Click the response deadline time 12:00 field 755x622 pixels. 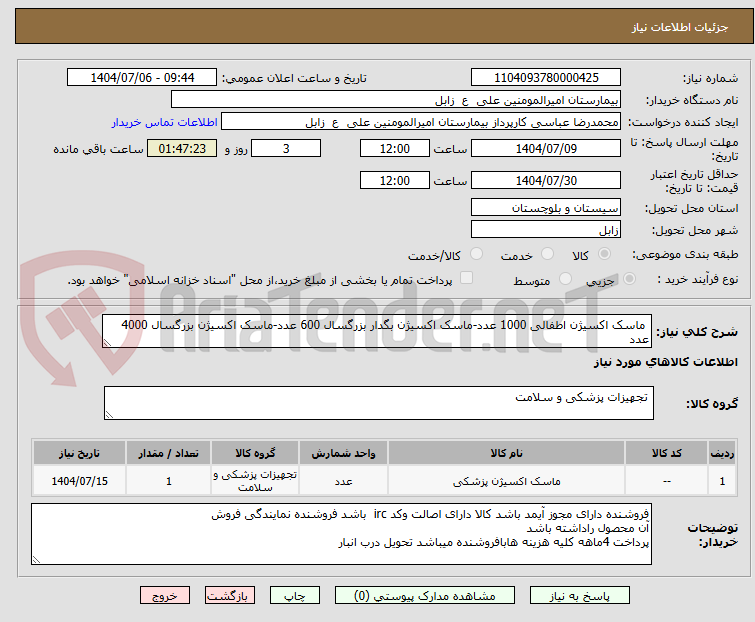tap(395, 148)
